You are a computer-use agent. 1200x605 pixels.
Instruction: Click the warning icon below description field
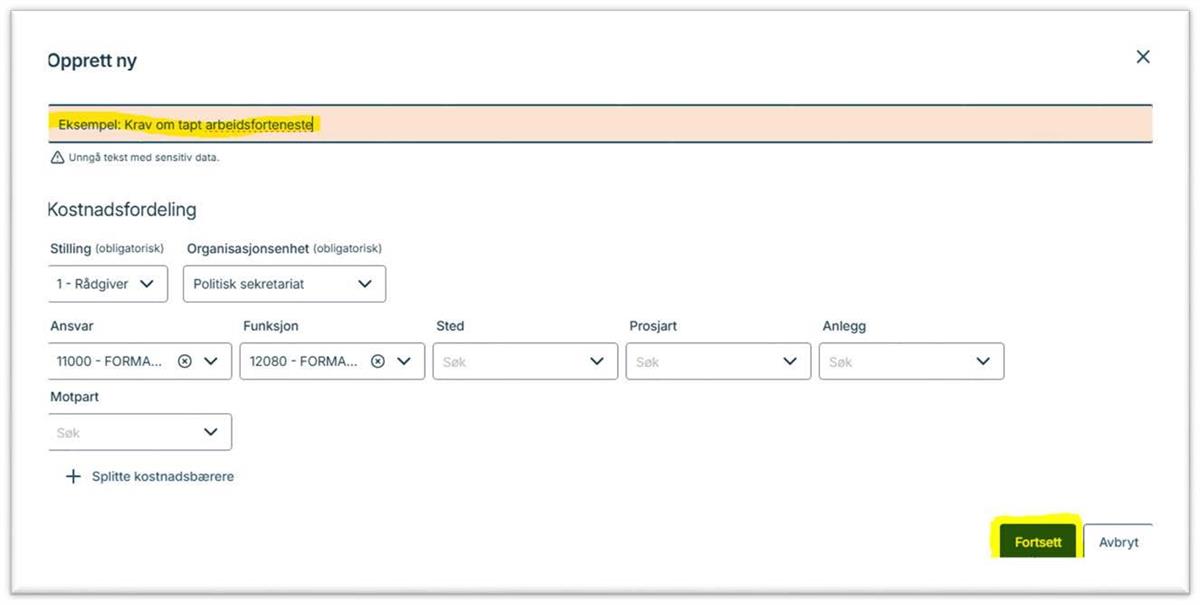click(x=57, y=158)
